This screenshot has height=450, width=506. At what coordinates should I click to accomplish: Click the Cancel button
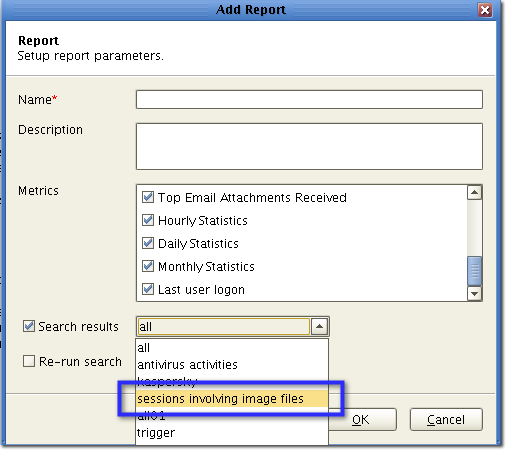click(446, 420)
